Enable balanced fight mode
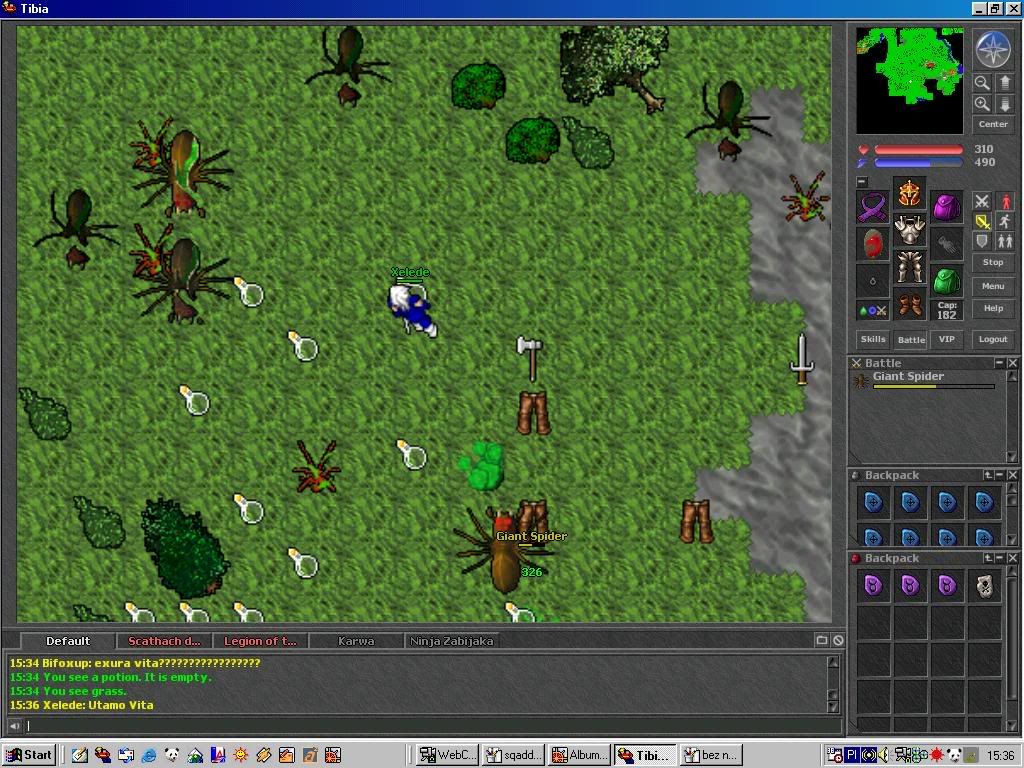 pyautogui.click(x=982, y=221)
